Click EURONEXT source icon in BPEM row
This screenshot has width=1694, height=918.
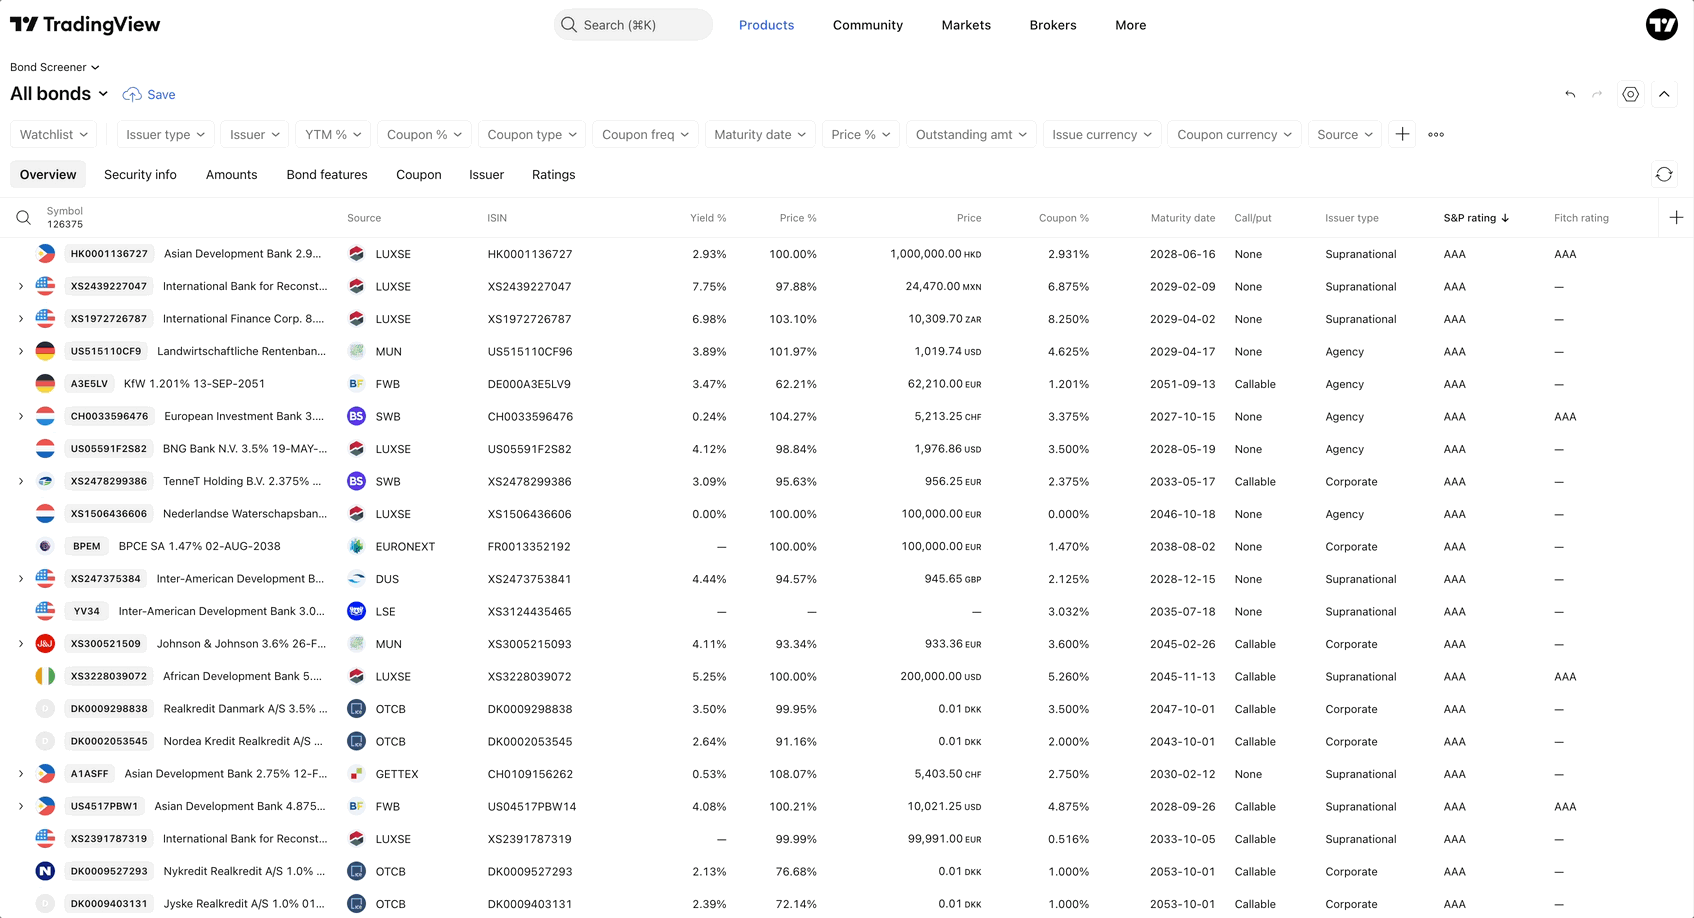(x=356, y=546)
